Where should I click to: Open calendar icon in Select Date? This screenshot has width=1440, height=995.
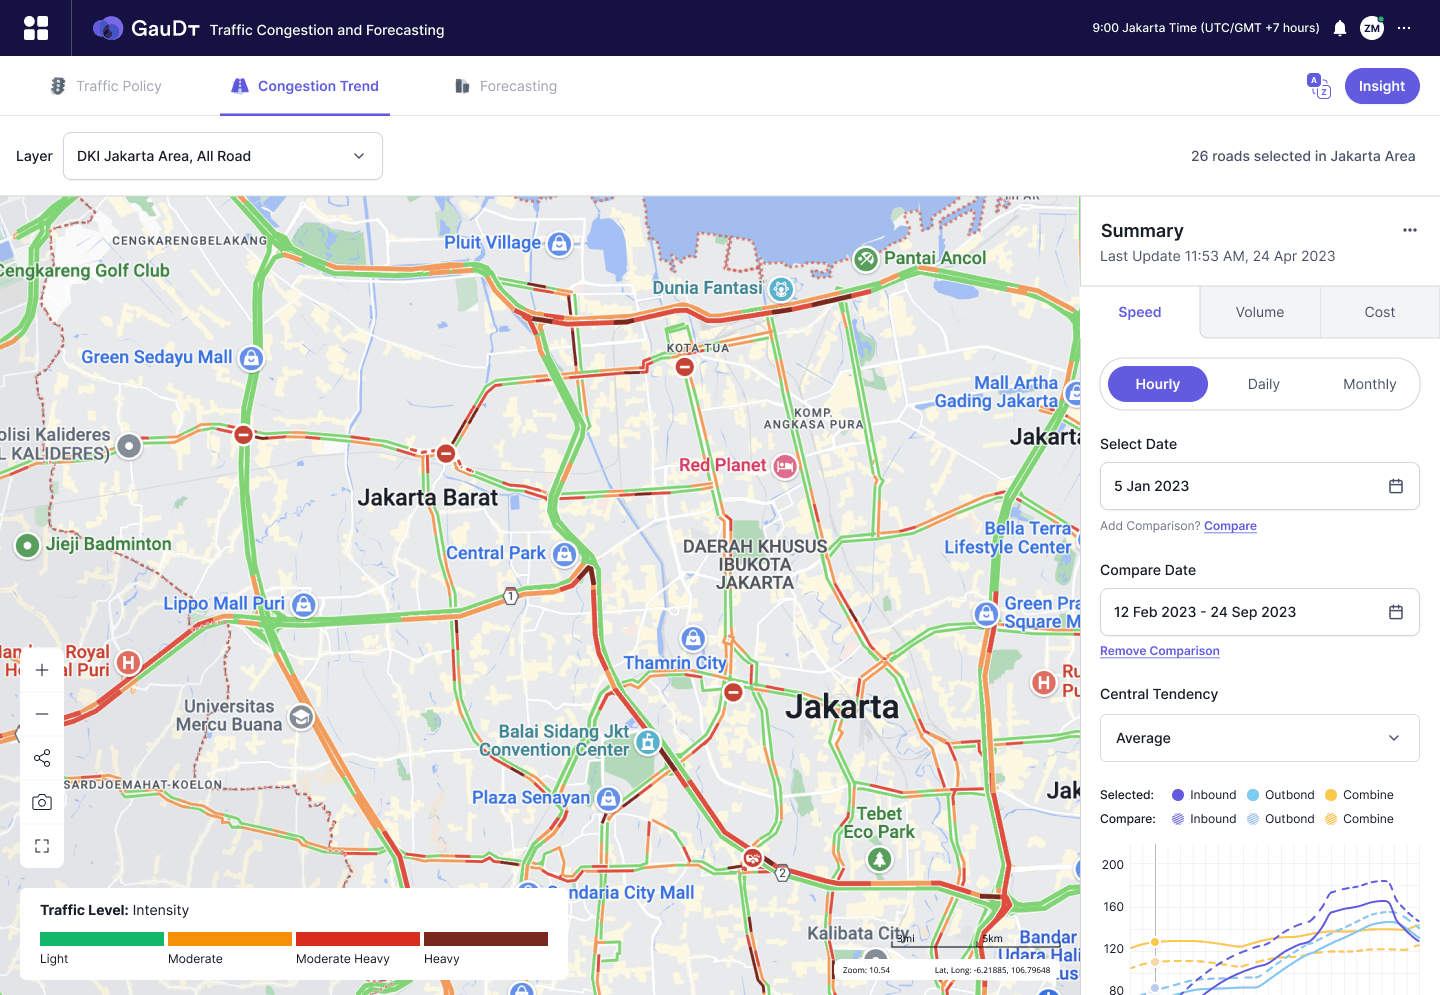1396,486
